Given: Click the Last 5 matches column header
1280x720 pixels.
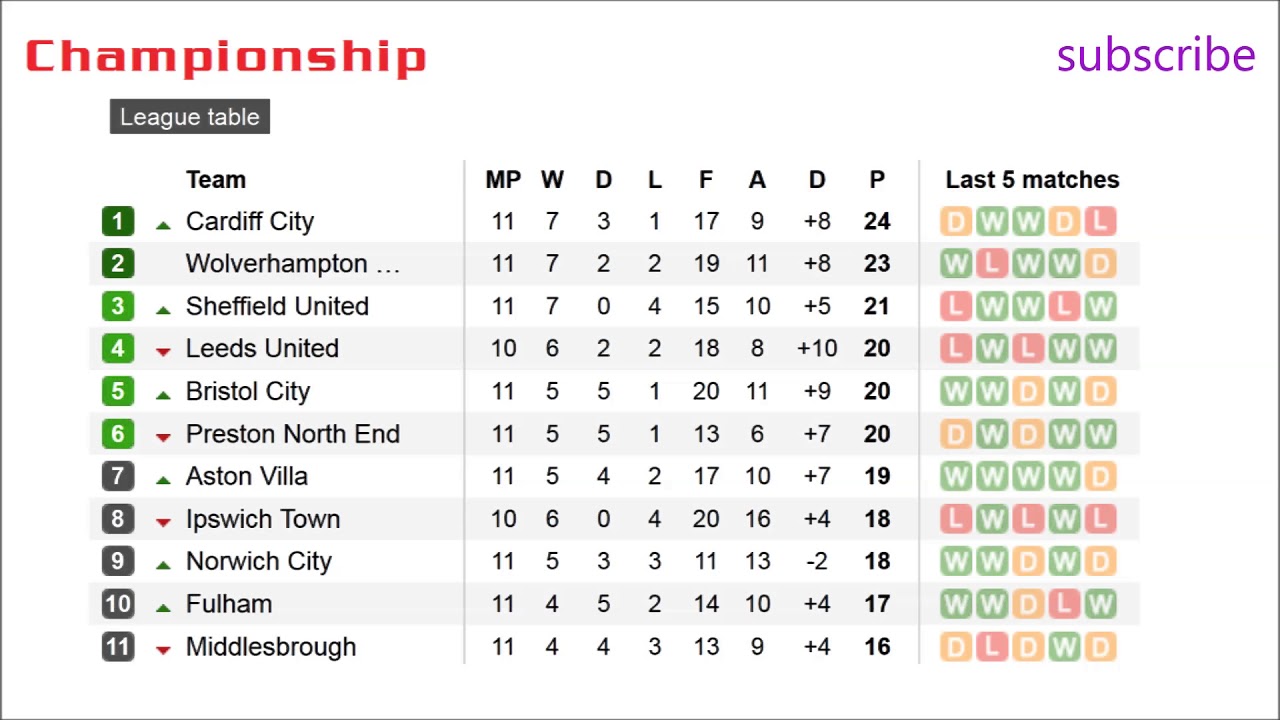Looking at the screenshot, I should [x=1032, y=180].
